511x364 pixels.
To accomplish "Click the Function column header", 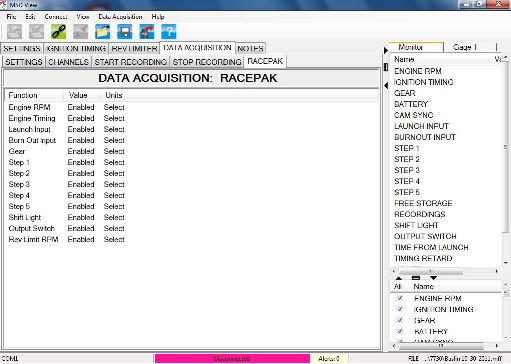I will tap(34, 95).
